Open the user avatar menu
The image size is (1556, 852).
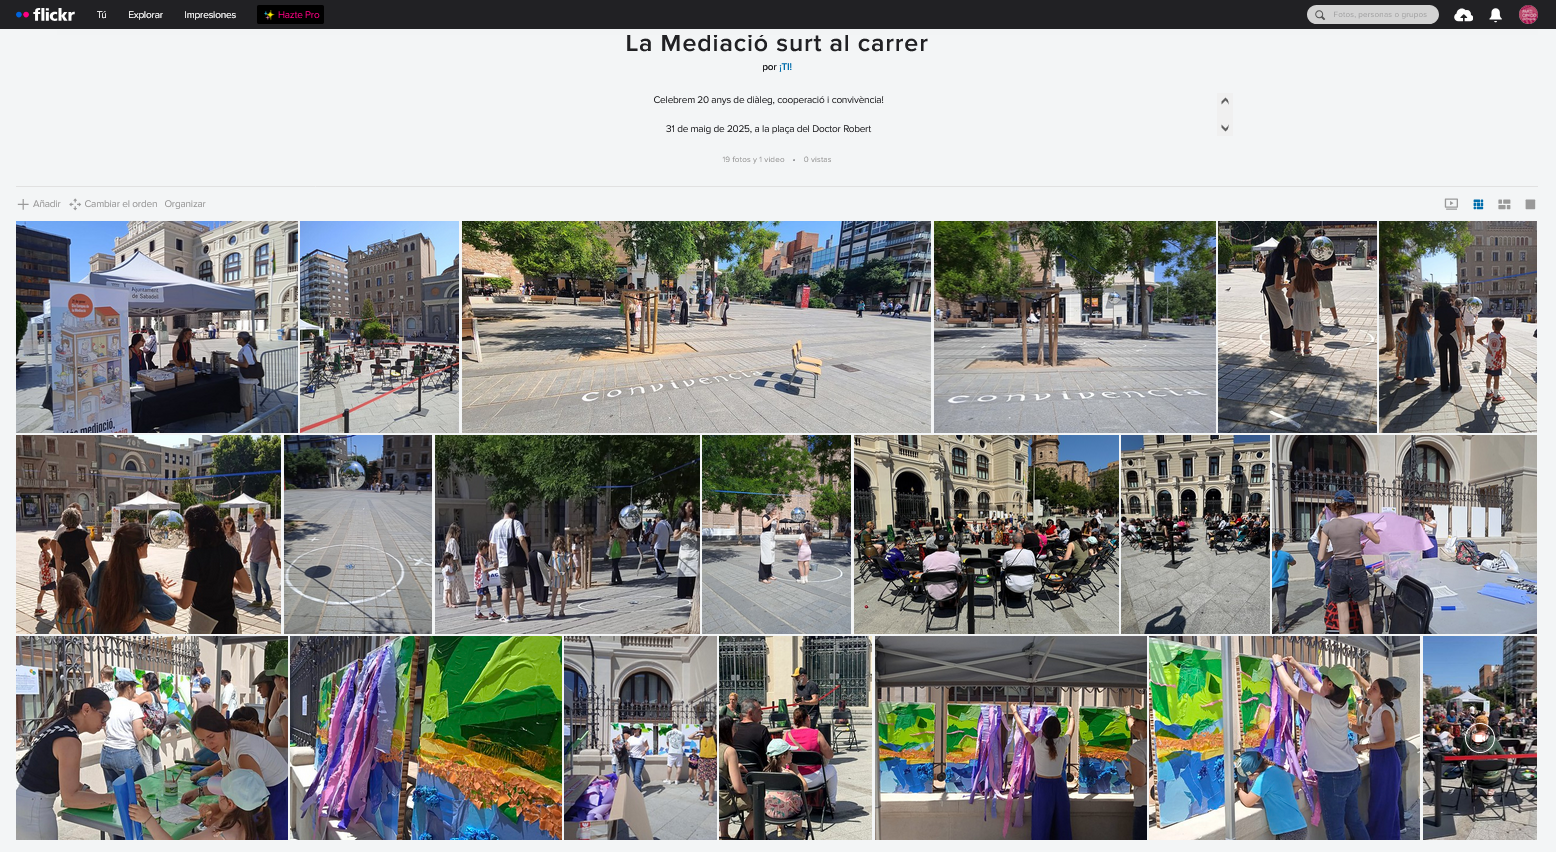click(x=1527, y=15)
